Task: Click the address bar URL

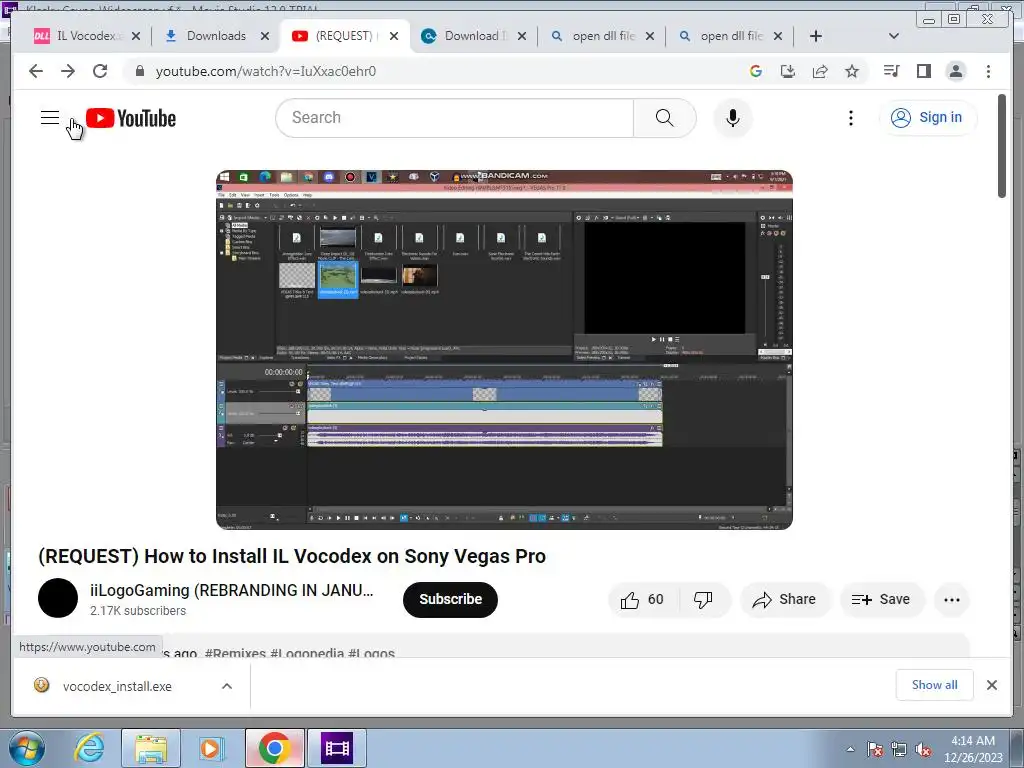Action: click(x=266, y=71)
